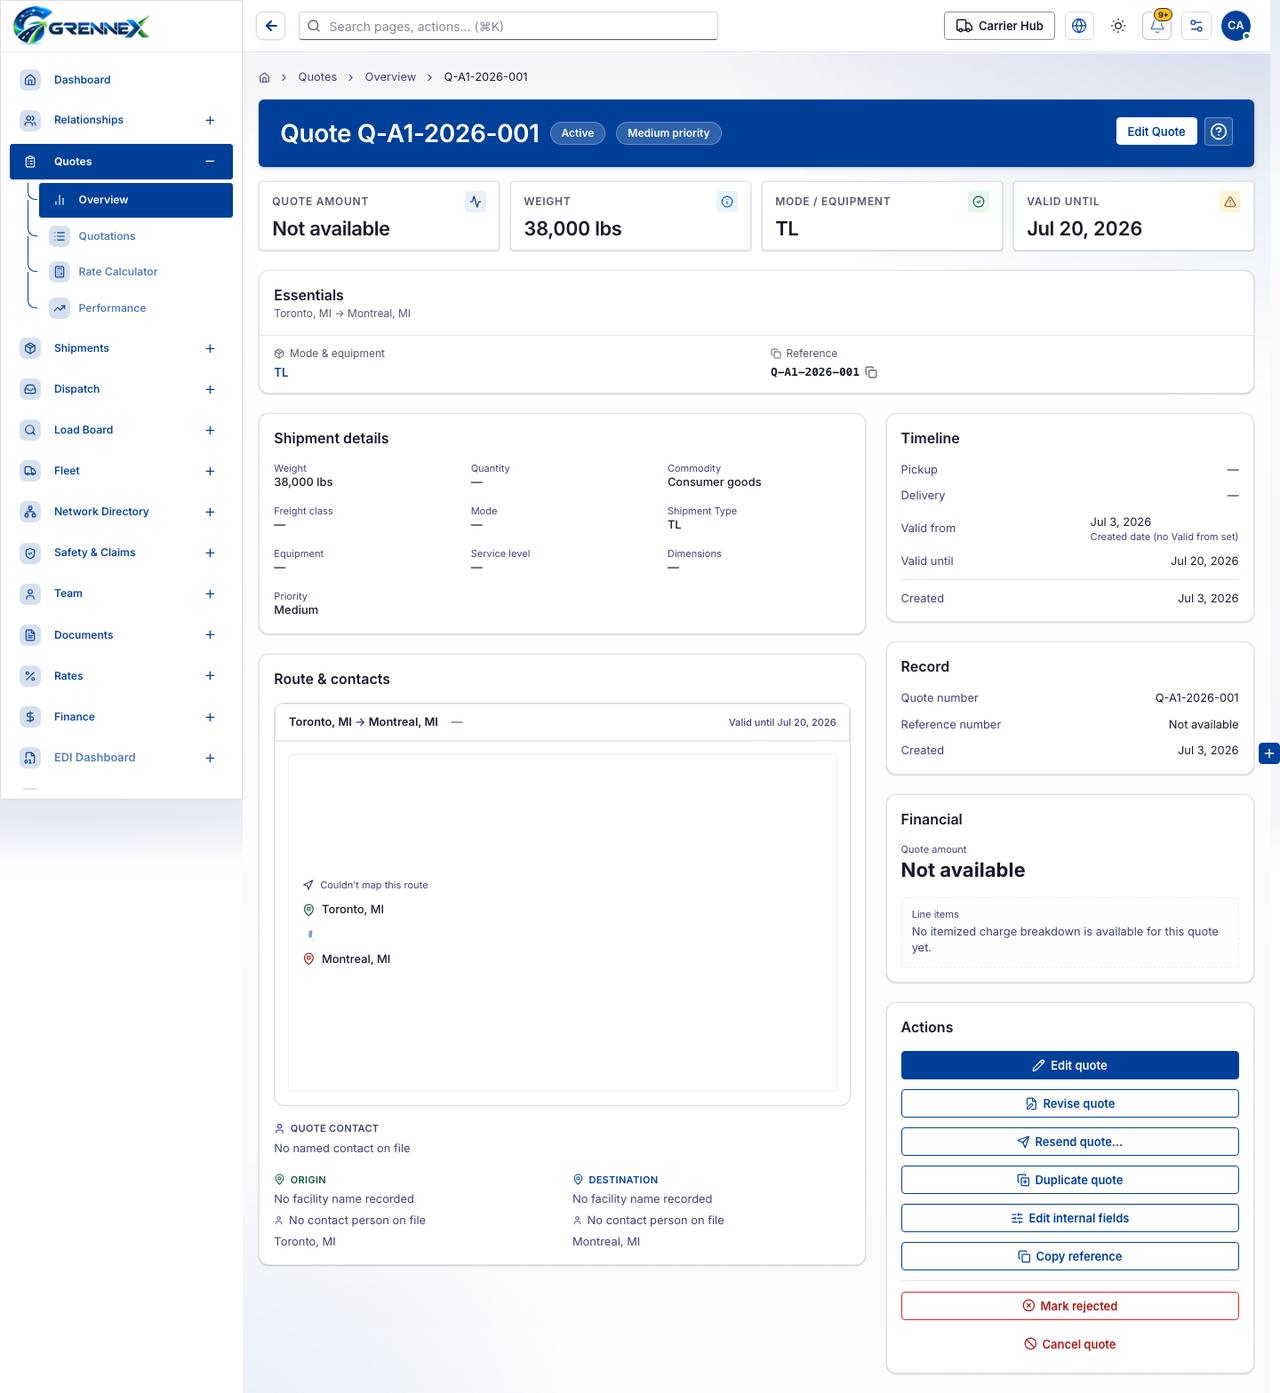Click the blue plus tab at right edge
This screenshot has width=1280, height=1393.
pyautogui.click(x=1269, y=753)
